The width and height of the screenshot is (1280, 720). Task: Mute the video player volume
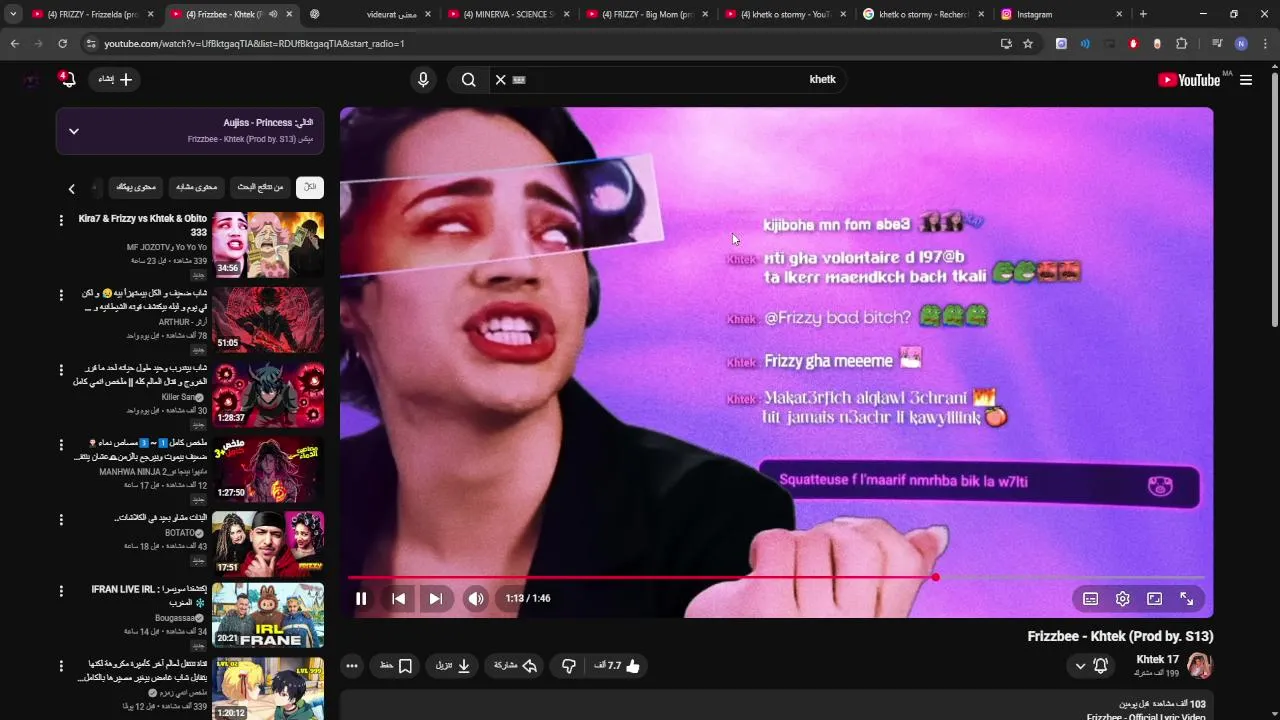click(476, 598)
